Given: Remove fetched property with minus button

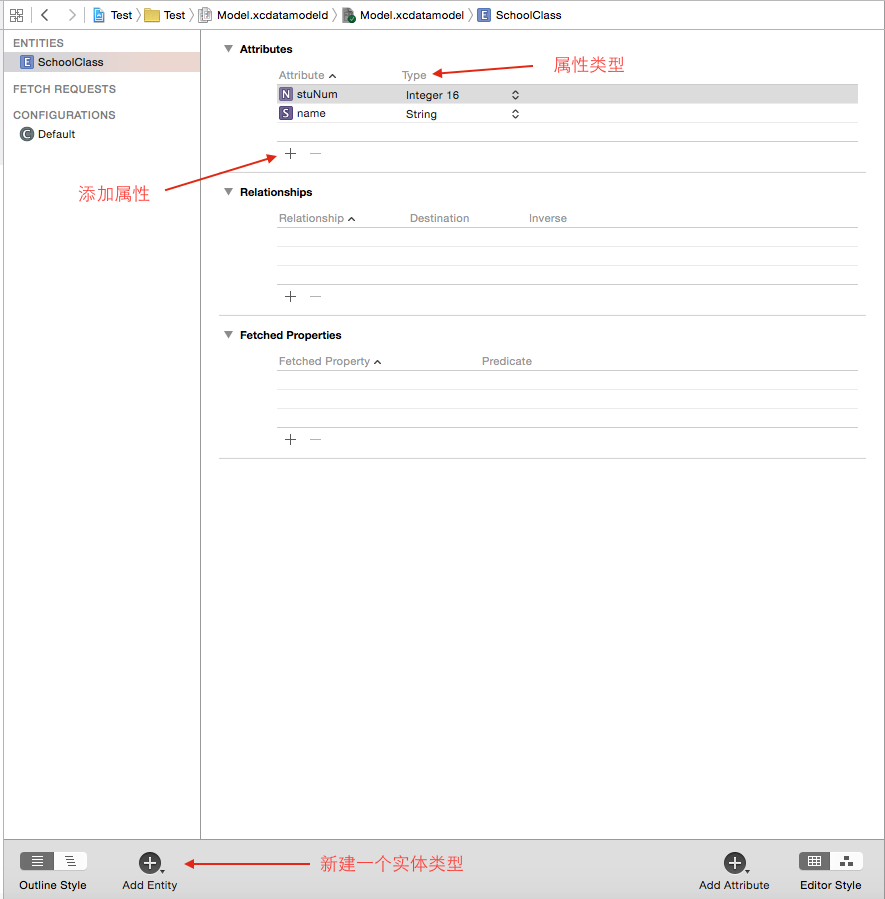Looking at the screenshot, I should pyautogui.click(x=315, y=439).
